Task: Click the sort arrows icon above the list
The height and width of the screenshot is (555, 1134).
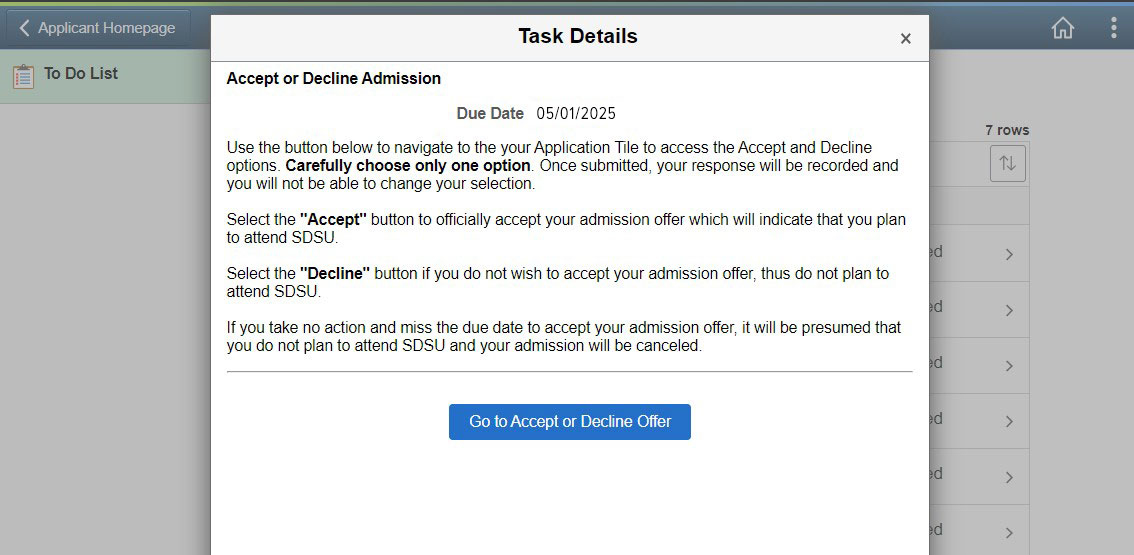Action: (x=1007, y=164)
